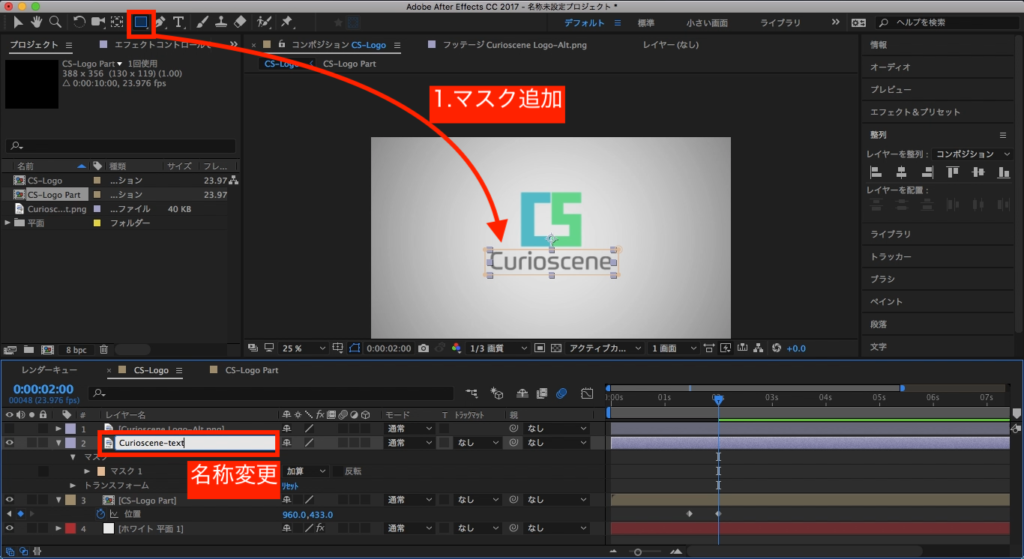Screen dimensions: 1024x559
Task: Click the snapshot camera icon in viewer
Action: [424, 348]
